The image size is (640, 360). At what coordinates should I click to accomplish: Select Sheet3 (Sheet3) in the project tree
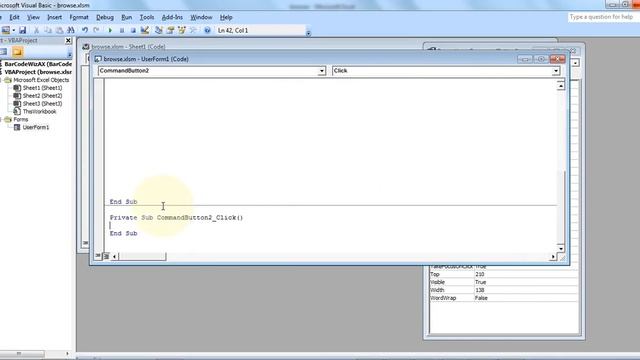pos(42,104)
